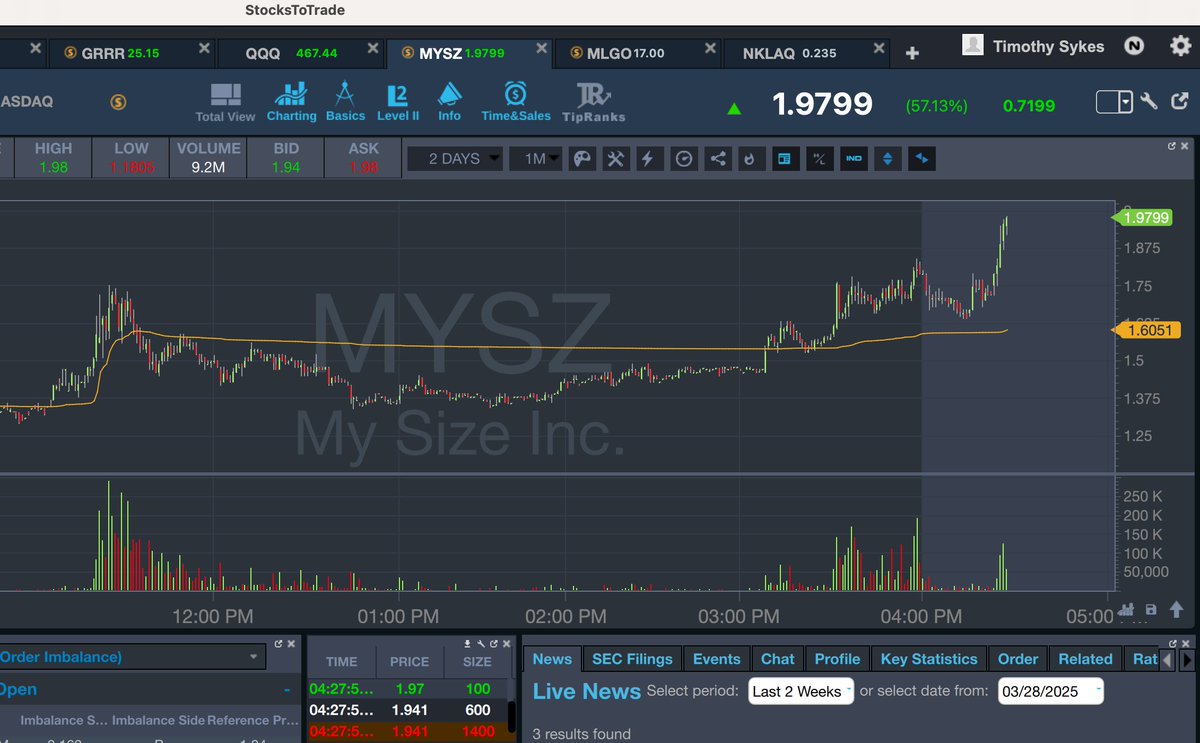Open the Level II window
The image size is (1200, 743).
coord(398,103)
